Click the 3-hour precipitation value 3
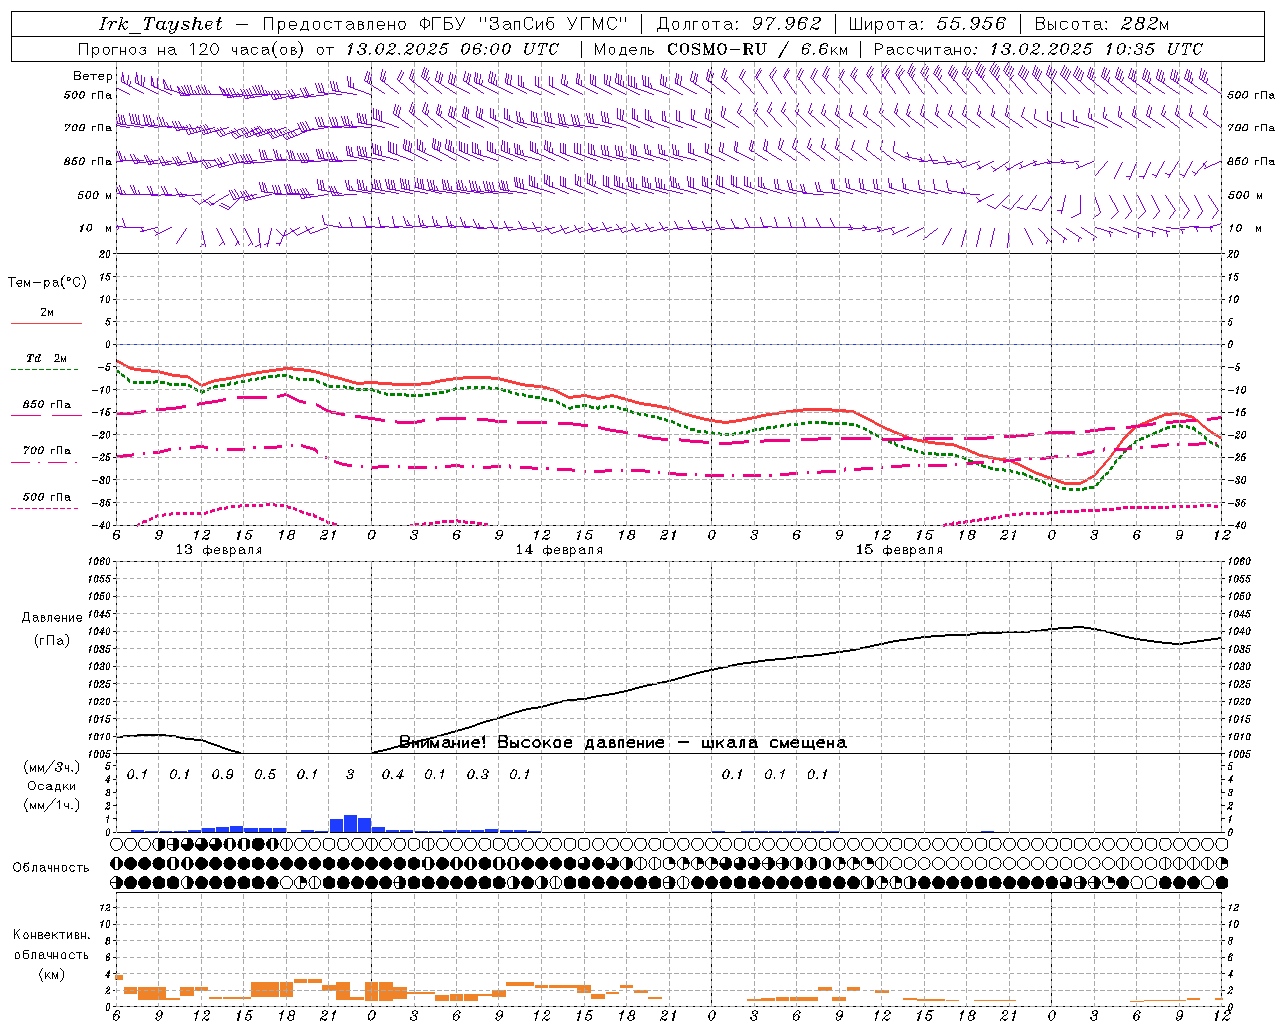This screenshot has width=1280, height=1024. click(x=350, y=775)
